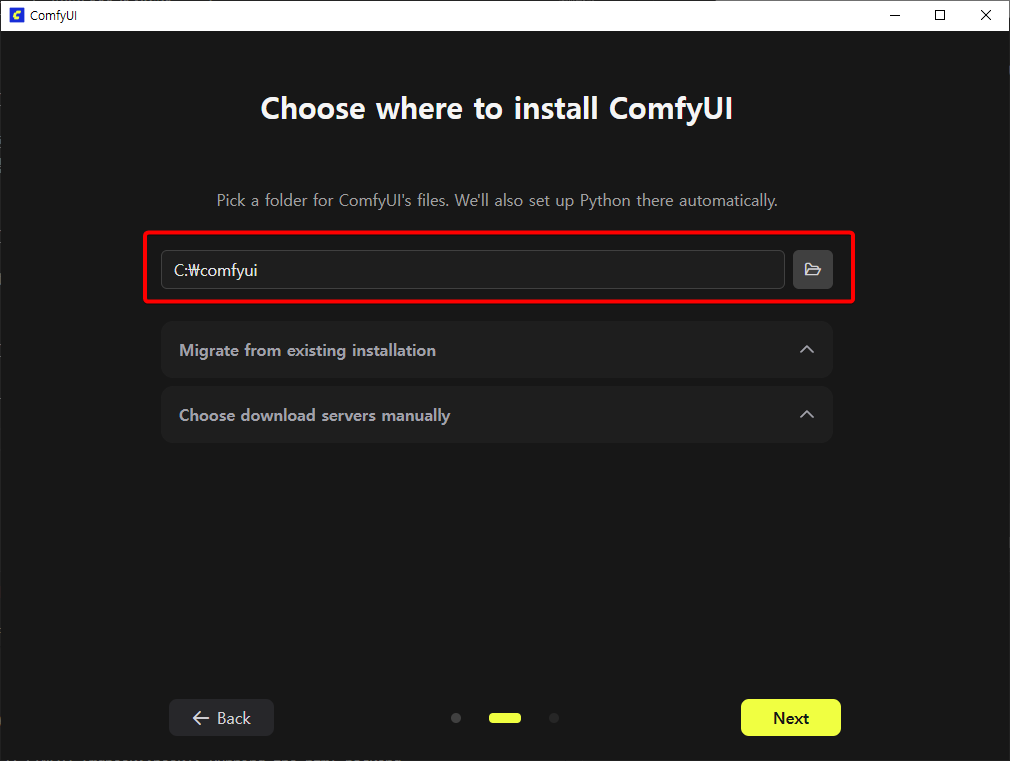
Task: Expand the Choose download servers manually chevron
Action: [807, 415]
